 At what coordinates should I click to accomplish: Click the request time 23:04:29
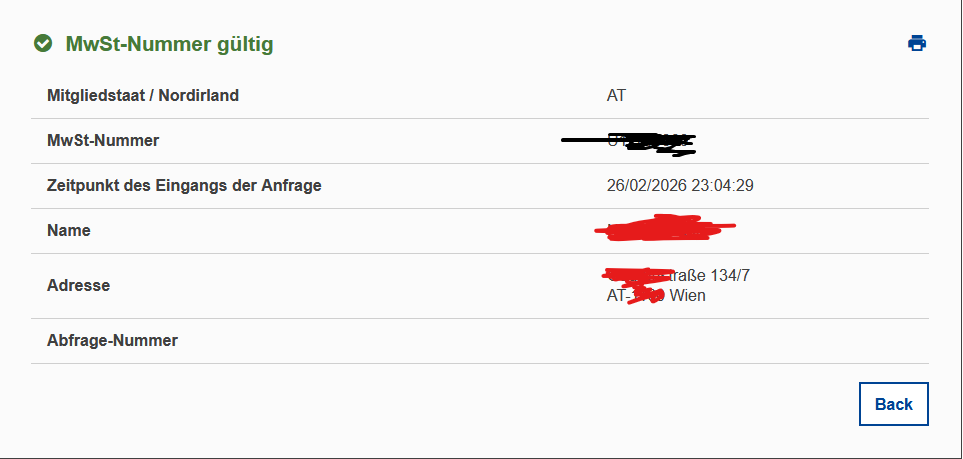725,186
